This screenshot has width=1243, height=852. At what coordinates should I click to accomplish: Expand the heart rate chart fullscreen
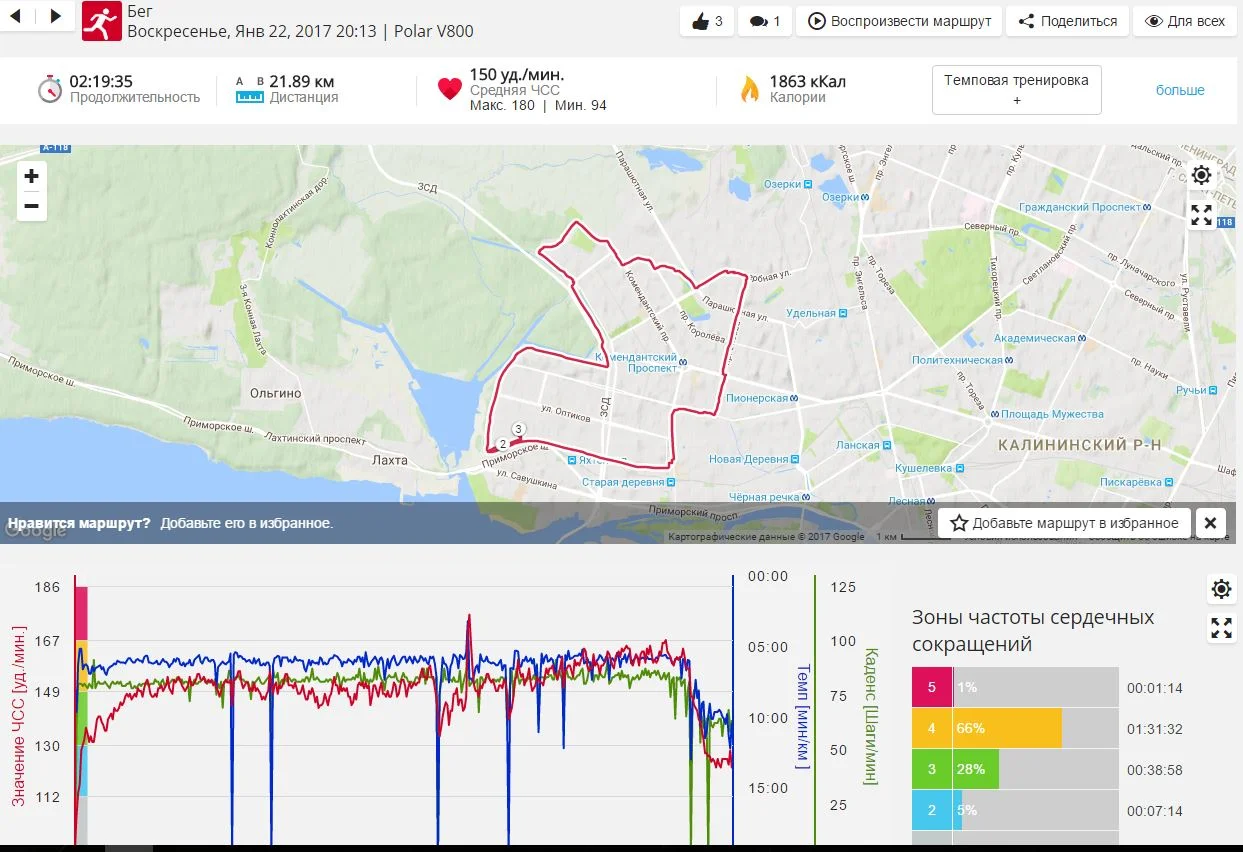[1221, 628]
